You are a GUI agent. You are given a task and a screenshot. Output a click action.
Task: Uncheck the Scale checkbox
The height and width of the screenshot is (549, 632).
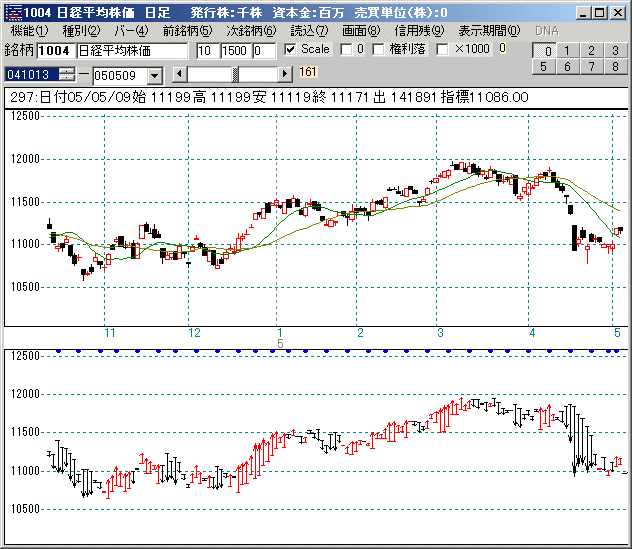[290, 50]
